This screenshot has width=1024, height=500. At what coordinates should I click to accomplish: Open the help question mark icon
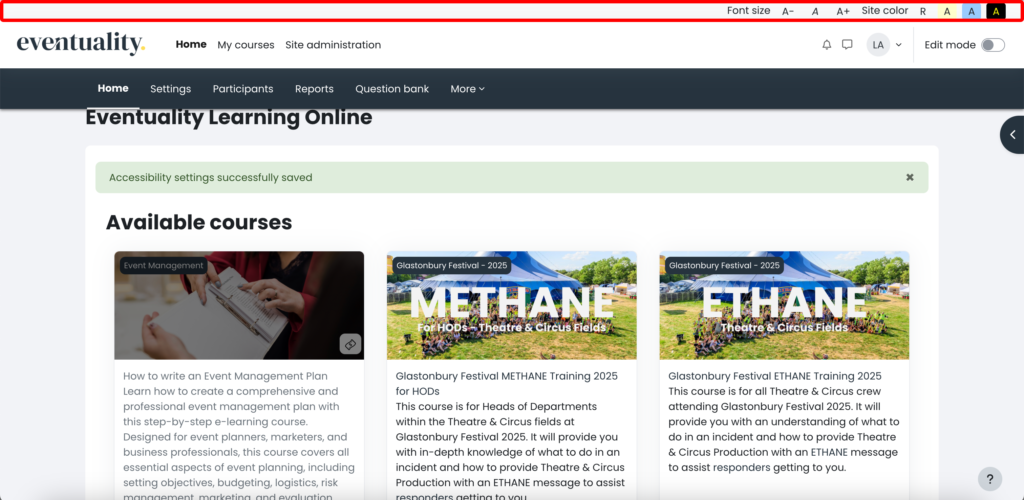tap(989, 479)
